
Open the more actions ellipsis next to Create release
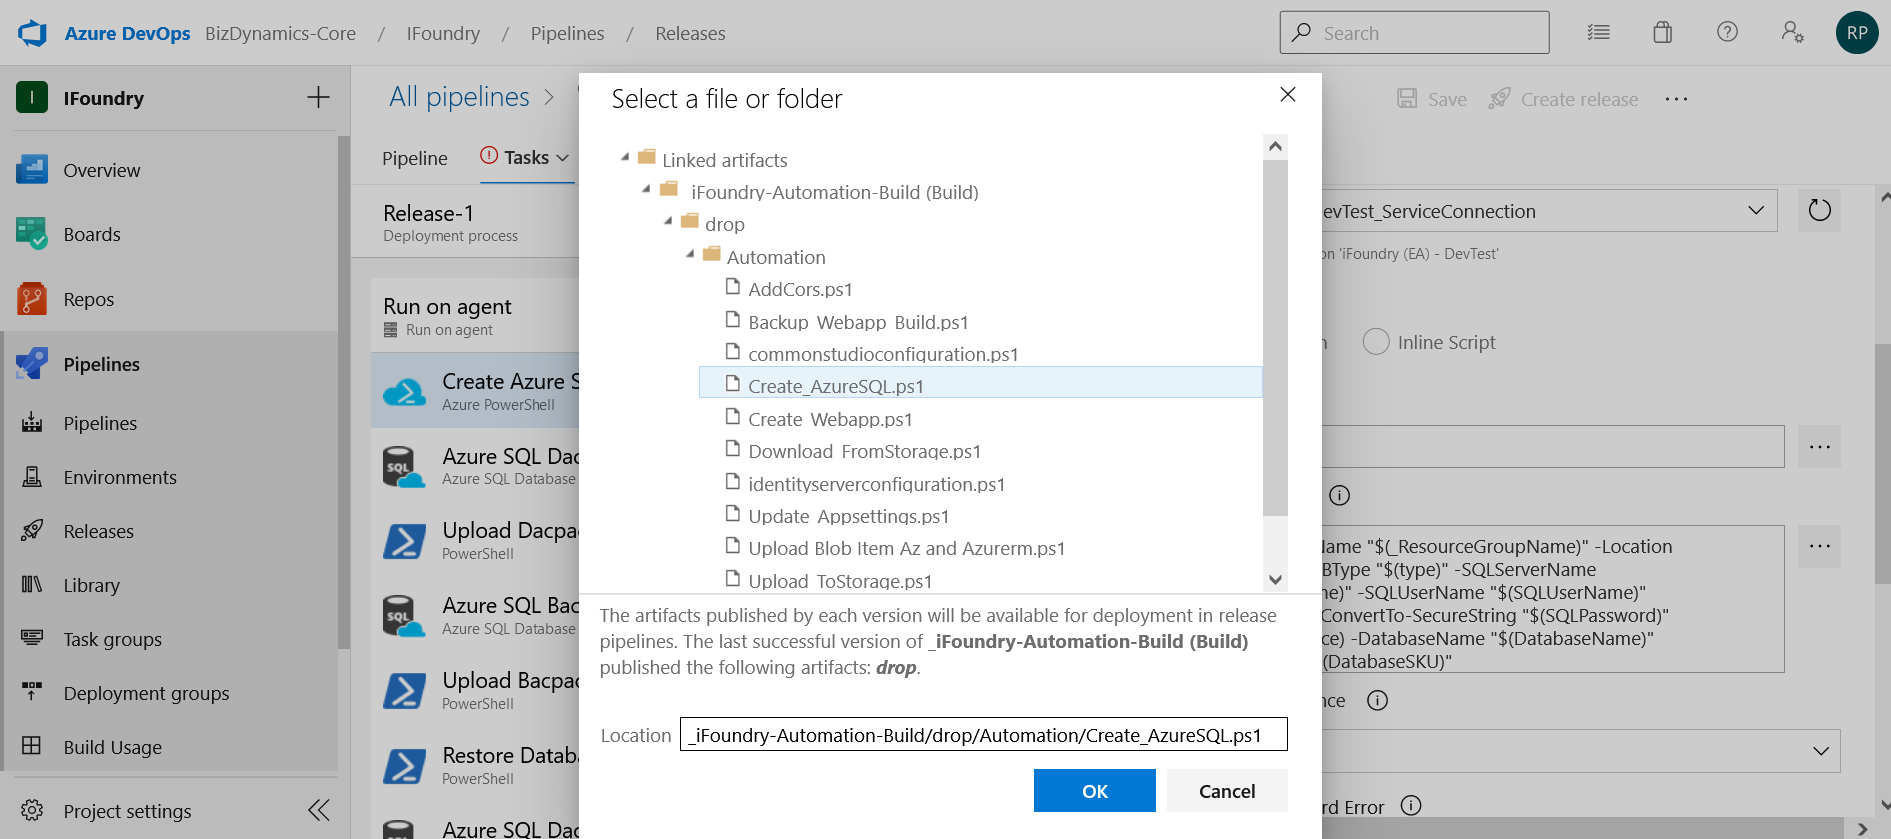[1676, 99]
